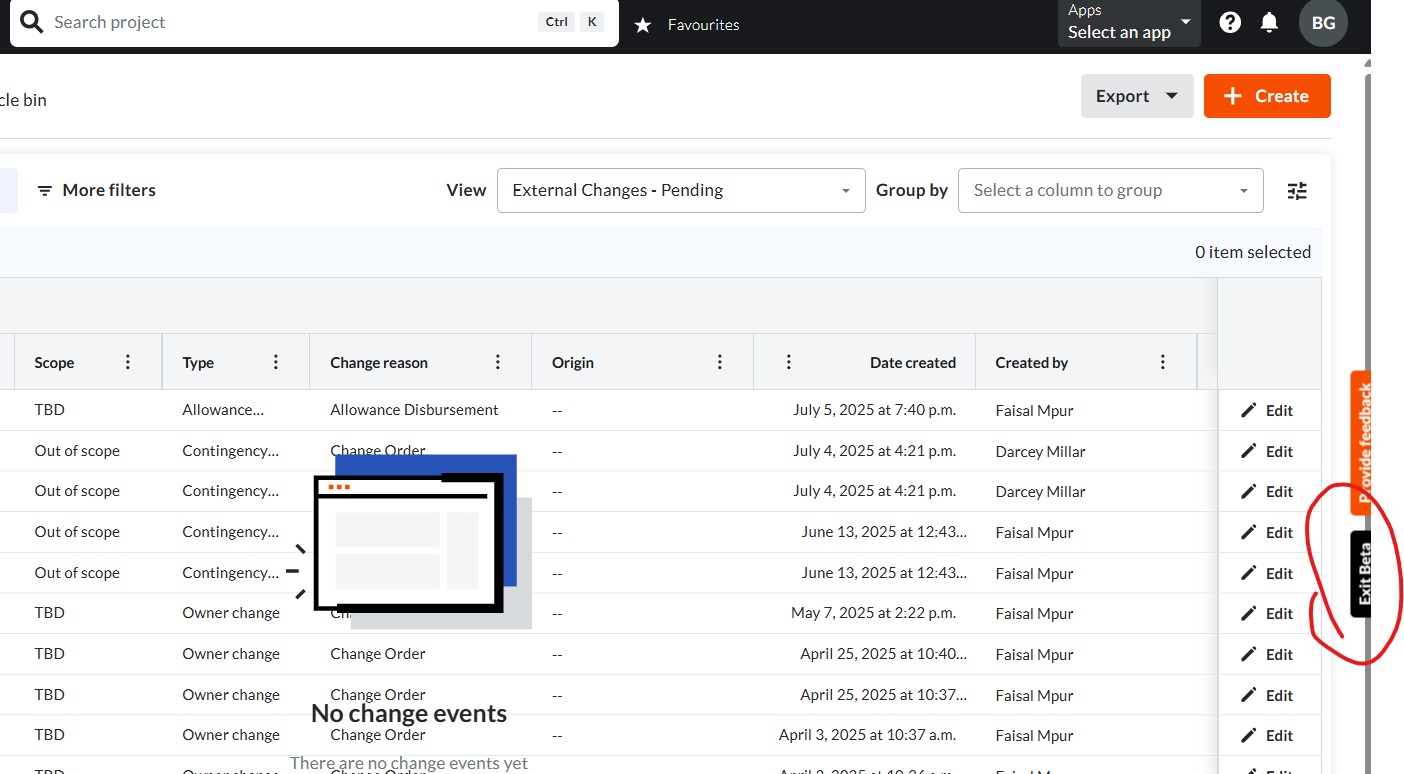Sort by the Scope column header

[x=54, y=363]
